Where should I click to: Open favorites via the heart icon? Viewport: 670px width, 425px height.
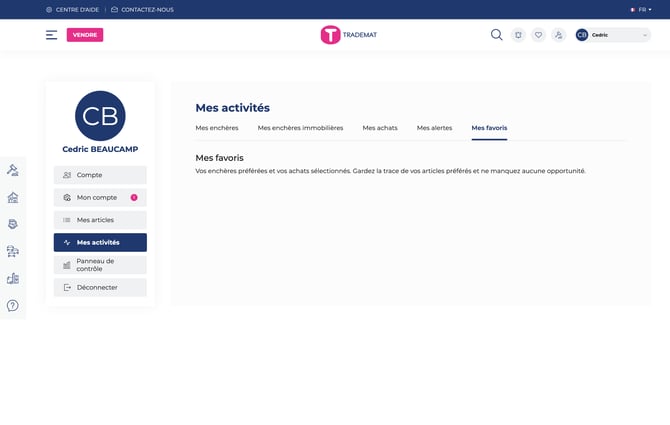click(538, 35)
